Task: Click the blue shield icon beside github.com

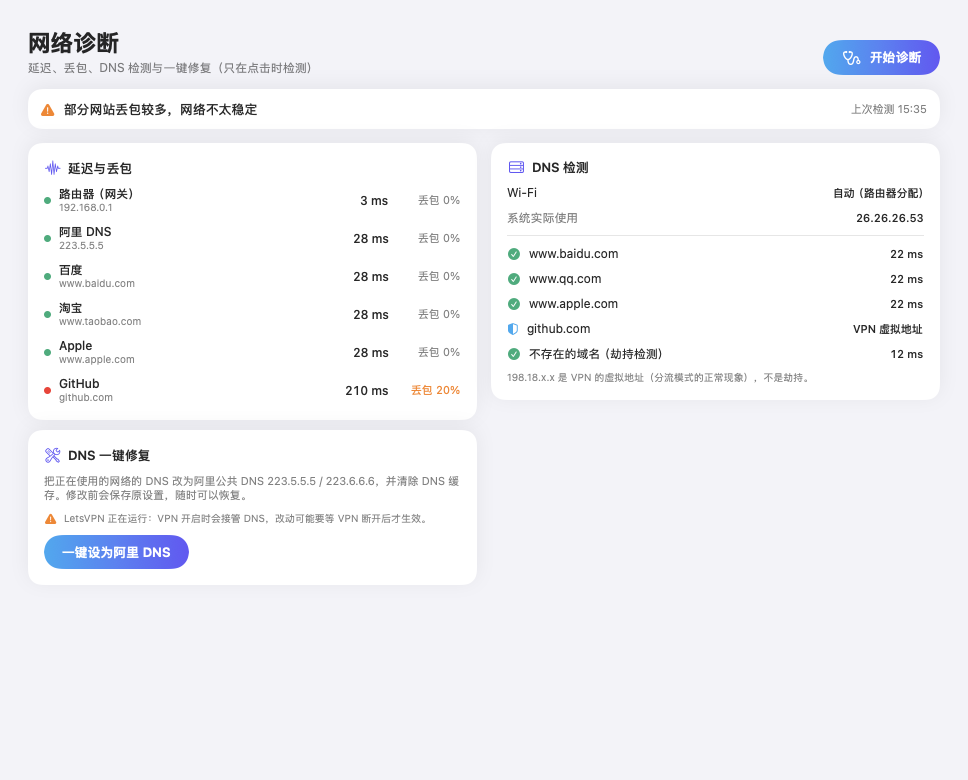Action: [x=513, y=329]
